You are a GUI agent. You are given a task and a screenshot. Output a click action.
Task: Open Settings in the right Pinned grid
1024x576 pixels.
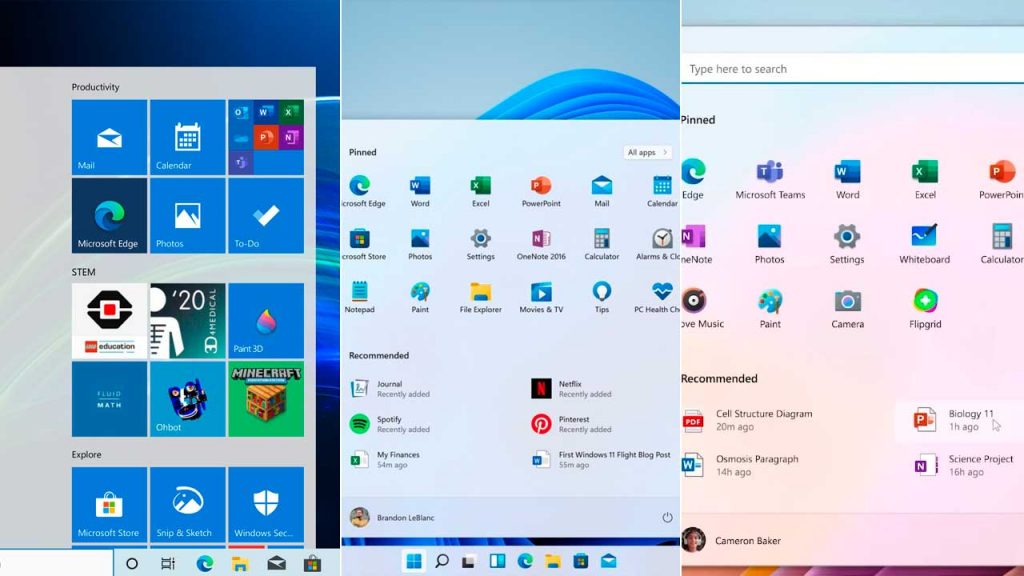[x=847, y=244]
